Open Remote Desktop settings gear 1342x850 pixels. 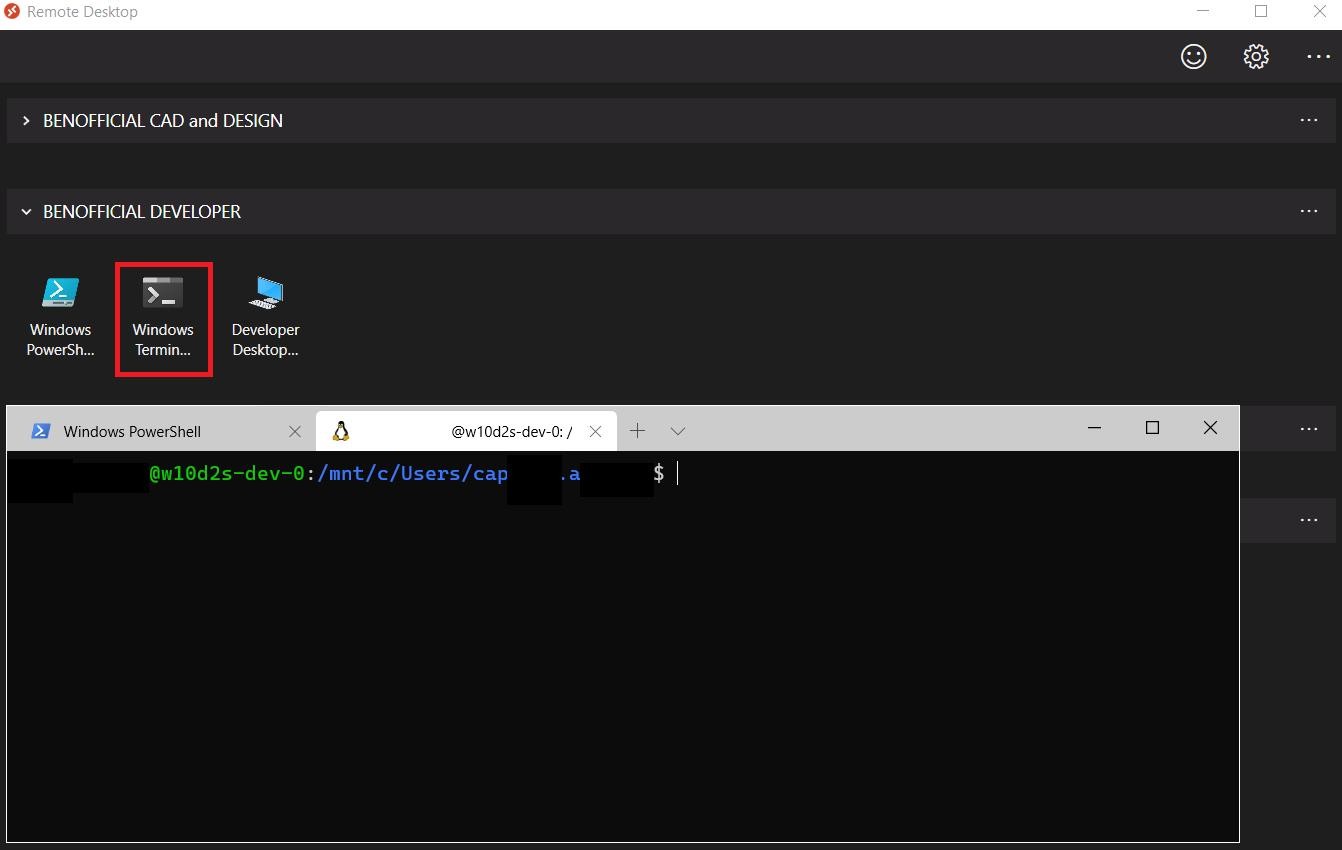click(x=1256, y=57)
